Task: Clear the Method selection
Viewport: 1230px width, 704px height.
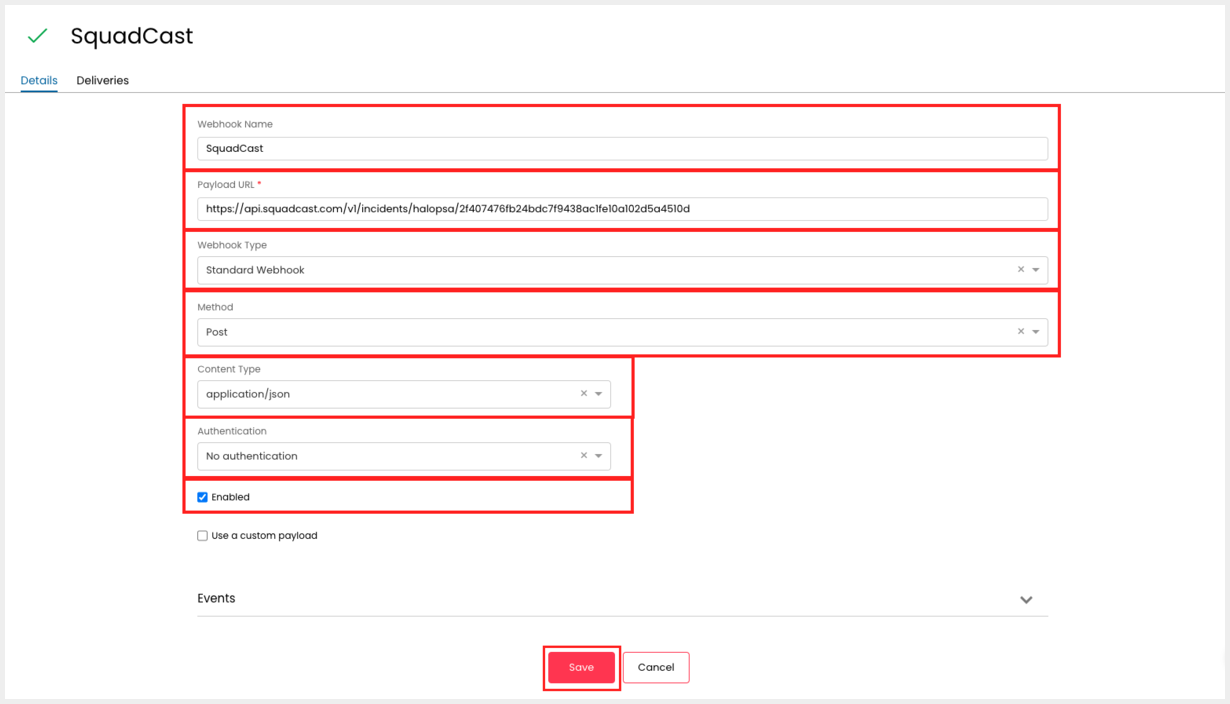Action: 1020,331
